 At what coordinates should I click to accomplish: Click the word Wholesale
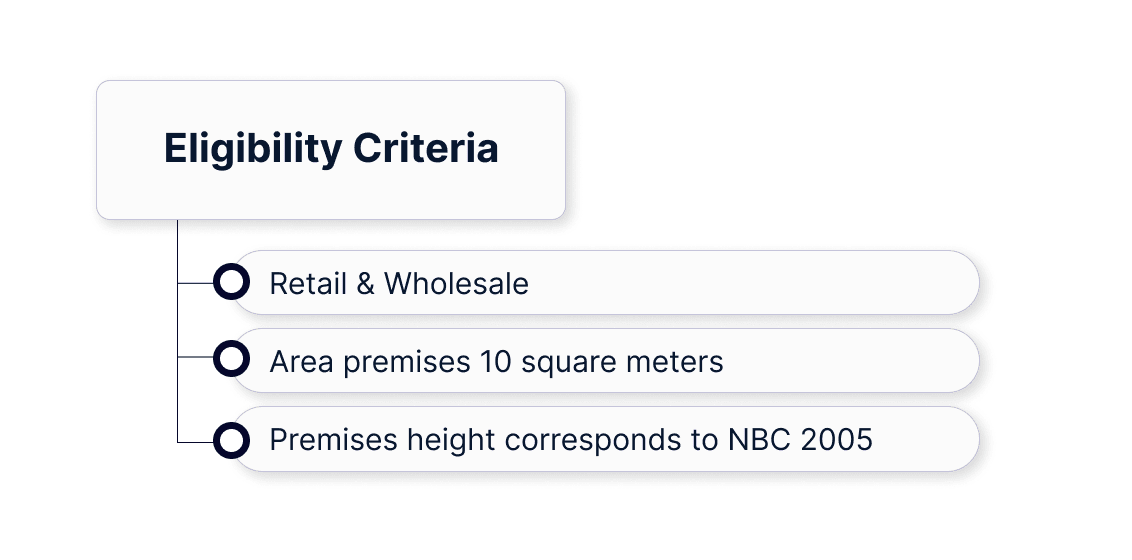(456, 284)
